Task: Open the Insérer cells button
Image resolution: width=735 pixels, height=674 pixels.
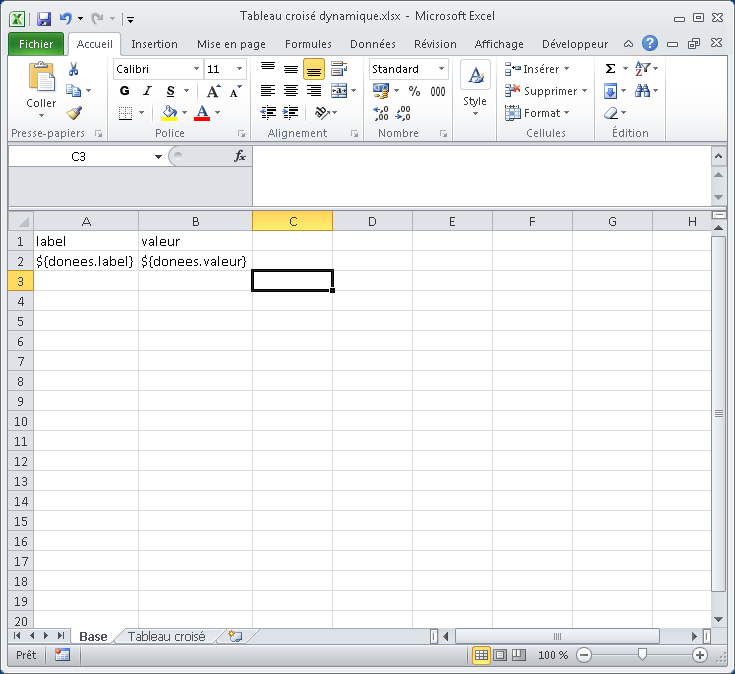Action: [x=539, y=69]
